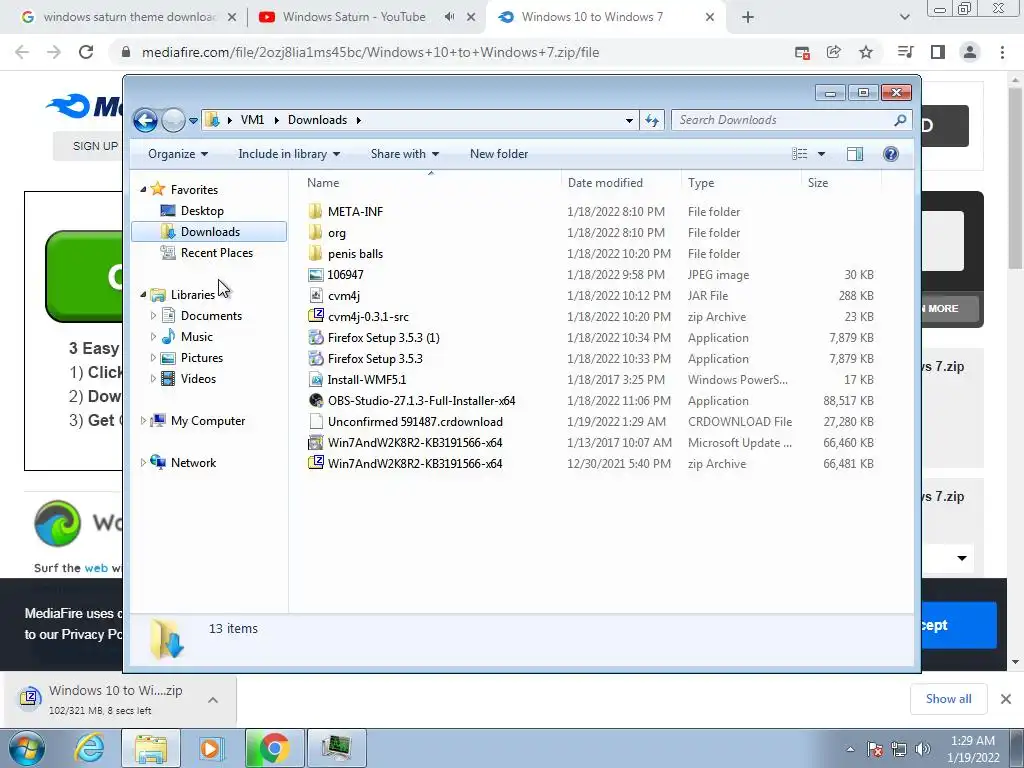
Task: Click the VM1 breadcrumb in address bar
Action: (252, 120)
